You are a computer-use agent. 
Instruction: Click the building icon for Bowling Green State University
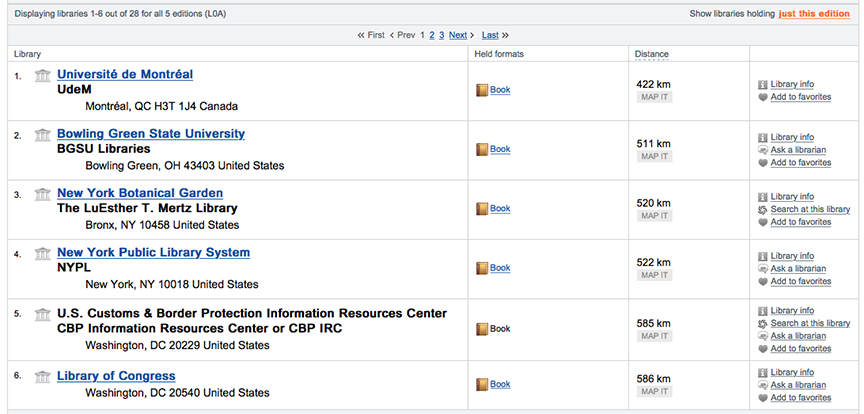[x=42, y=135]
